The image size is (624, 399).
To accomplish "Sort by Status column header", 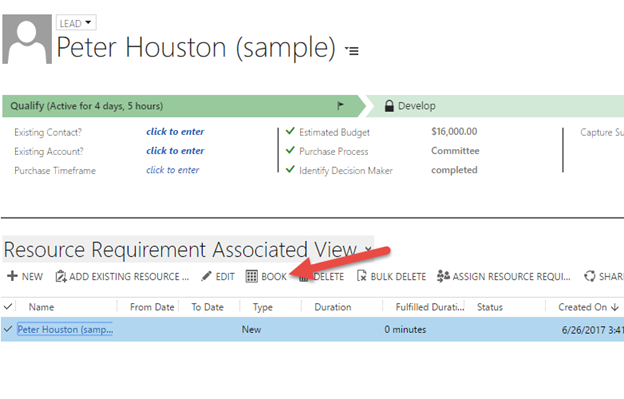I will click(x=490, y=307).
